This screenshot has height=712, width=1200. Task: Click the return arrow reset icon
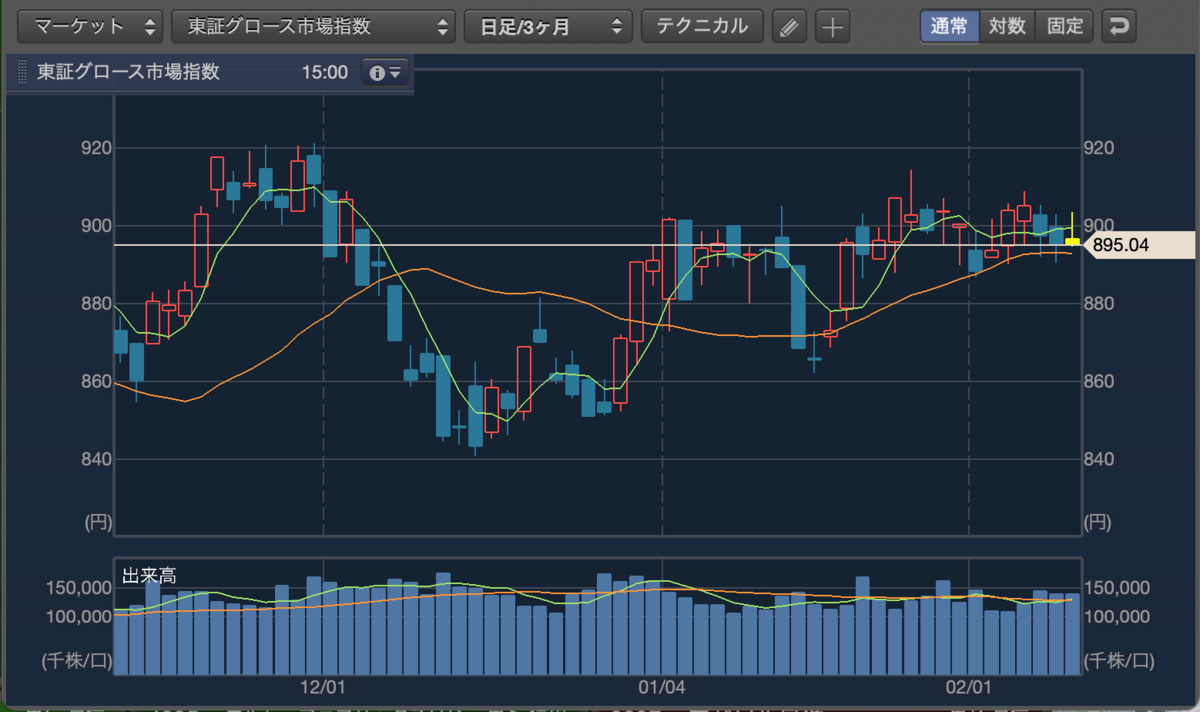(1120, 27)
